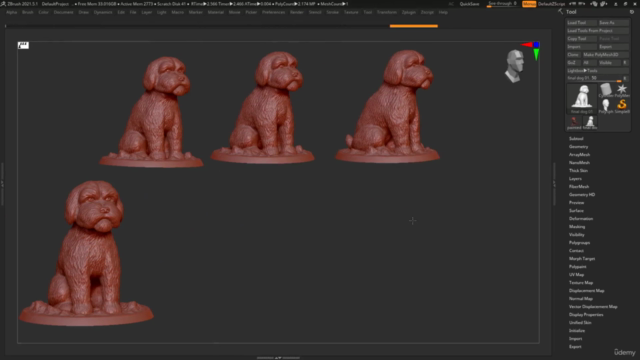Image resolution: width=640 pixels, height=360 pixels.
Task: Click the ZBrush logo icon in title bar
Action: pyautogui.click(x=3, y=4)
